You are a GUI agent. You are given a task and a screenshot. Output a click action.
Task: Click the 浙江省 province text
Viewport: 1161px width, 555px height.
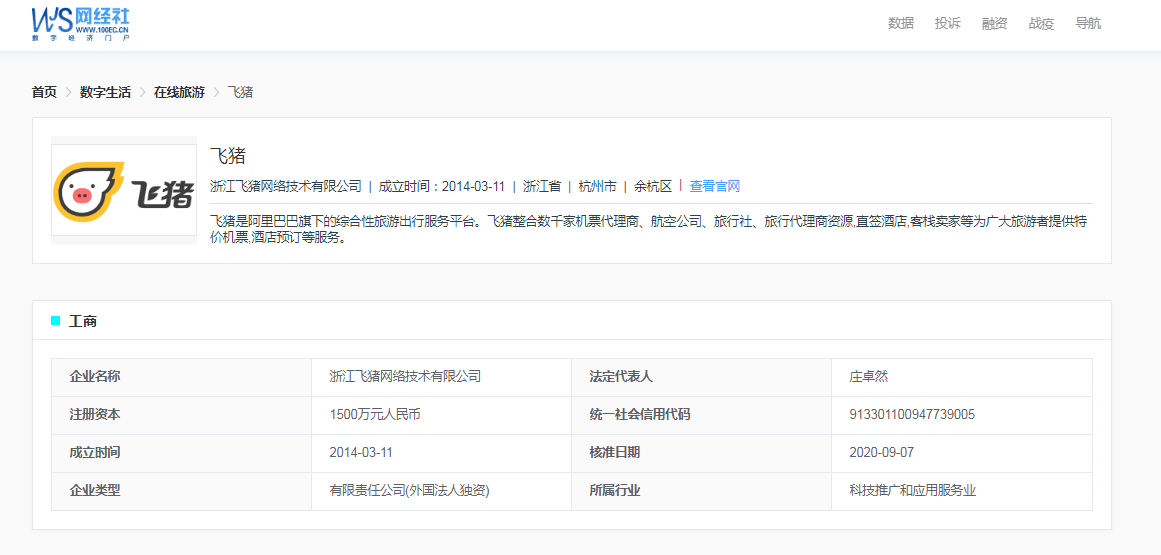coord(542,186)
